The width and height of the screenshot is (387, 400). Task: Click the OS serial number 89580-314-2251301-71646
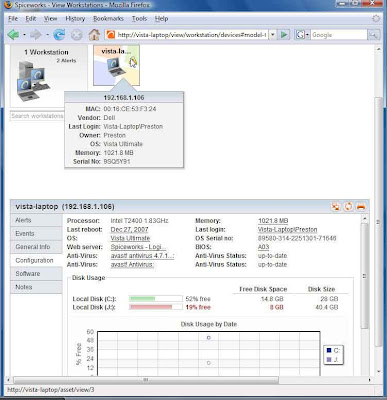click(297, 238)
